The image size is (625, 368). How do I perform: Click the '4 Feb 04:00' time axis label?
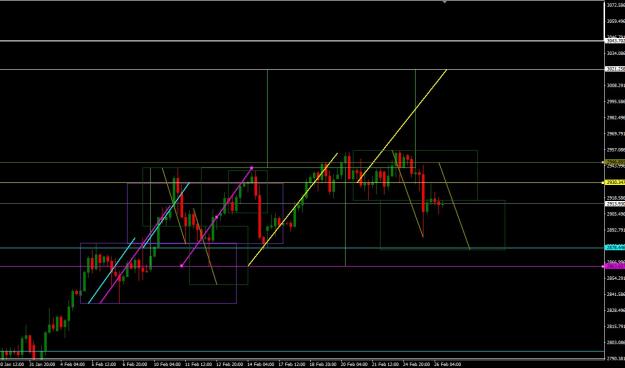coord(73,364)
